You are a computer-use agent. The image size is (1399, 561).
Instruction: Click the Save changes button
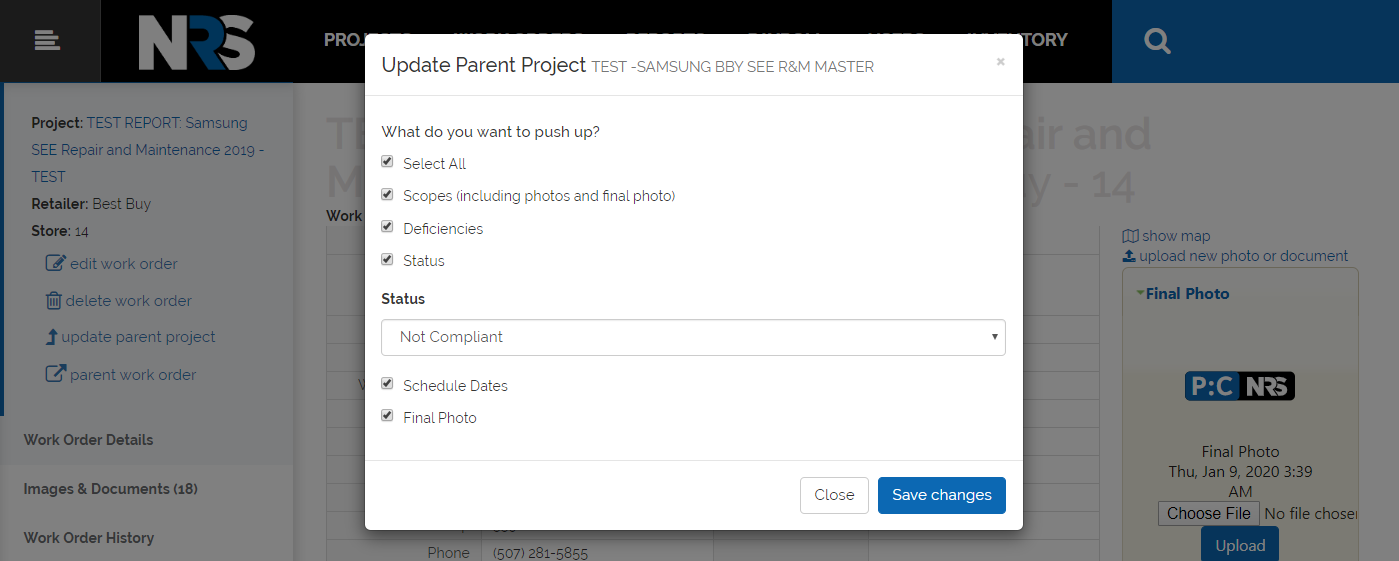click(942, 495)
